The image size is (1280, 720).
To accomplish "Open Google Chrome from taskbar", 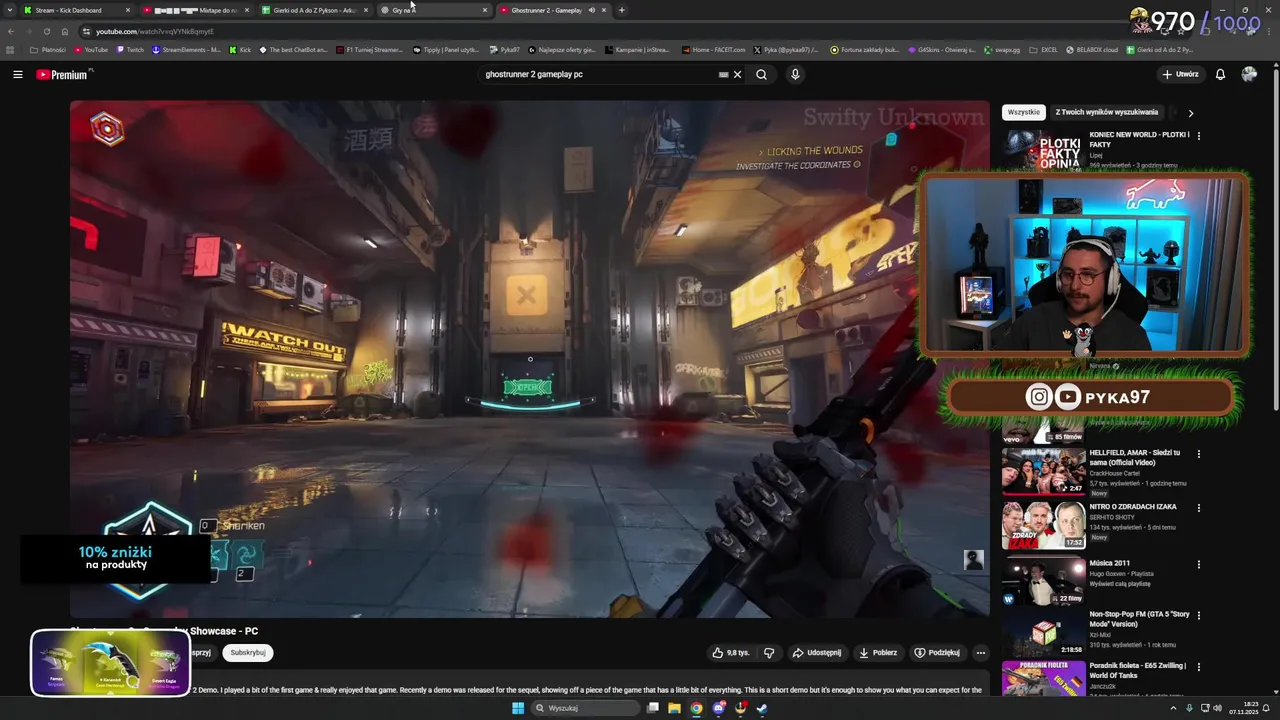I will [x=696, y=708].
